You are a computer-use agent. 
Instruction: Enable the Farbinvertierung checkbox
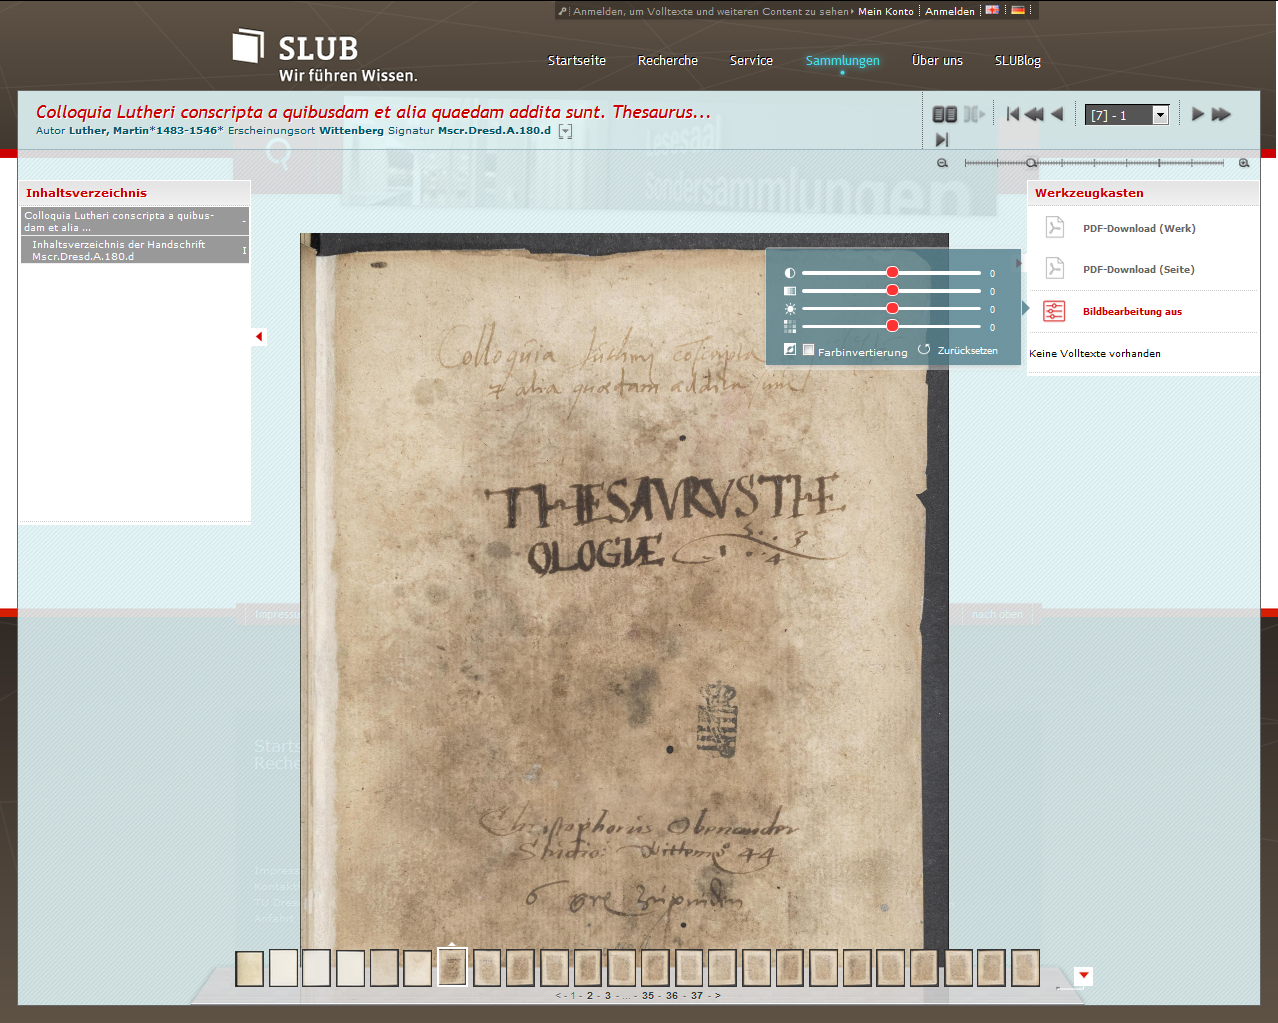tap(808, 350)
